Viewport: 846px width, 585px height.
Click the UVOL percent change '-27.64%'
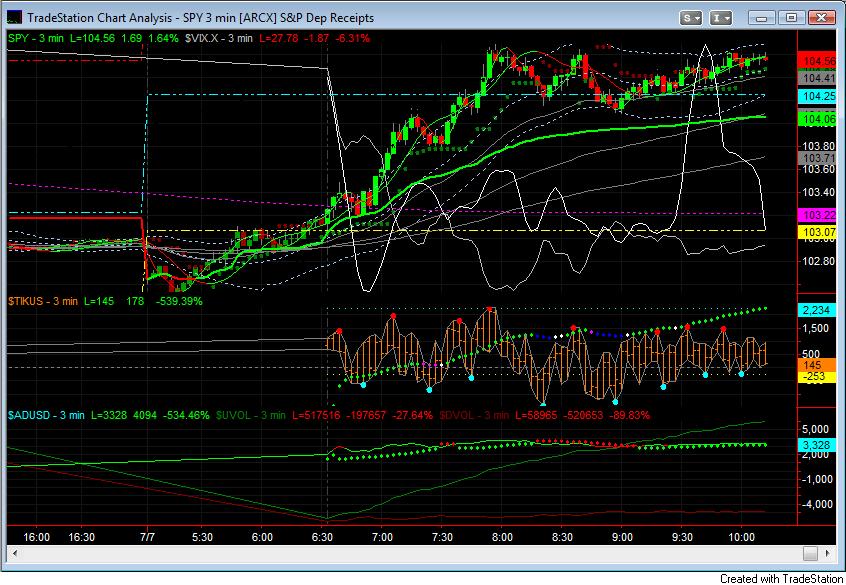[413, 415]
